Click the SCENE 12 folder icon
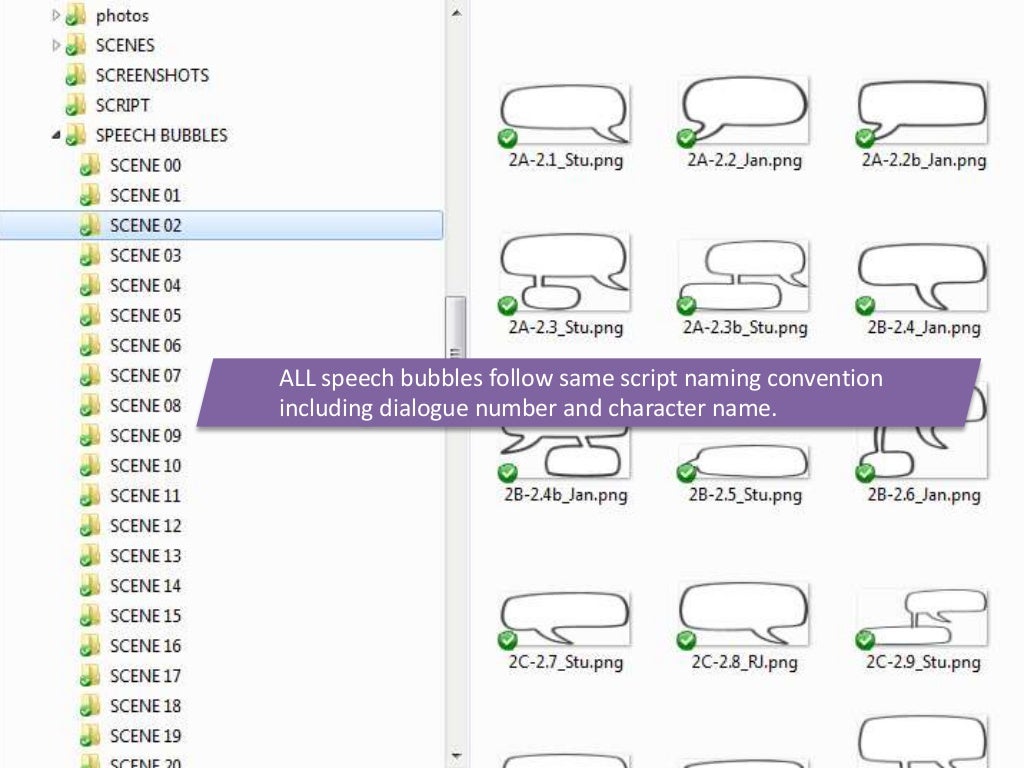 pos(90,526)
